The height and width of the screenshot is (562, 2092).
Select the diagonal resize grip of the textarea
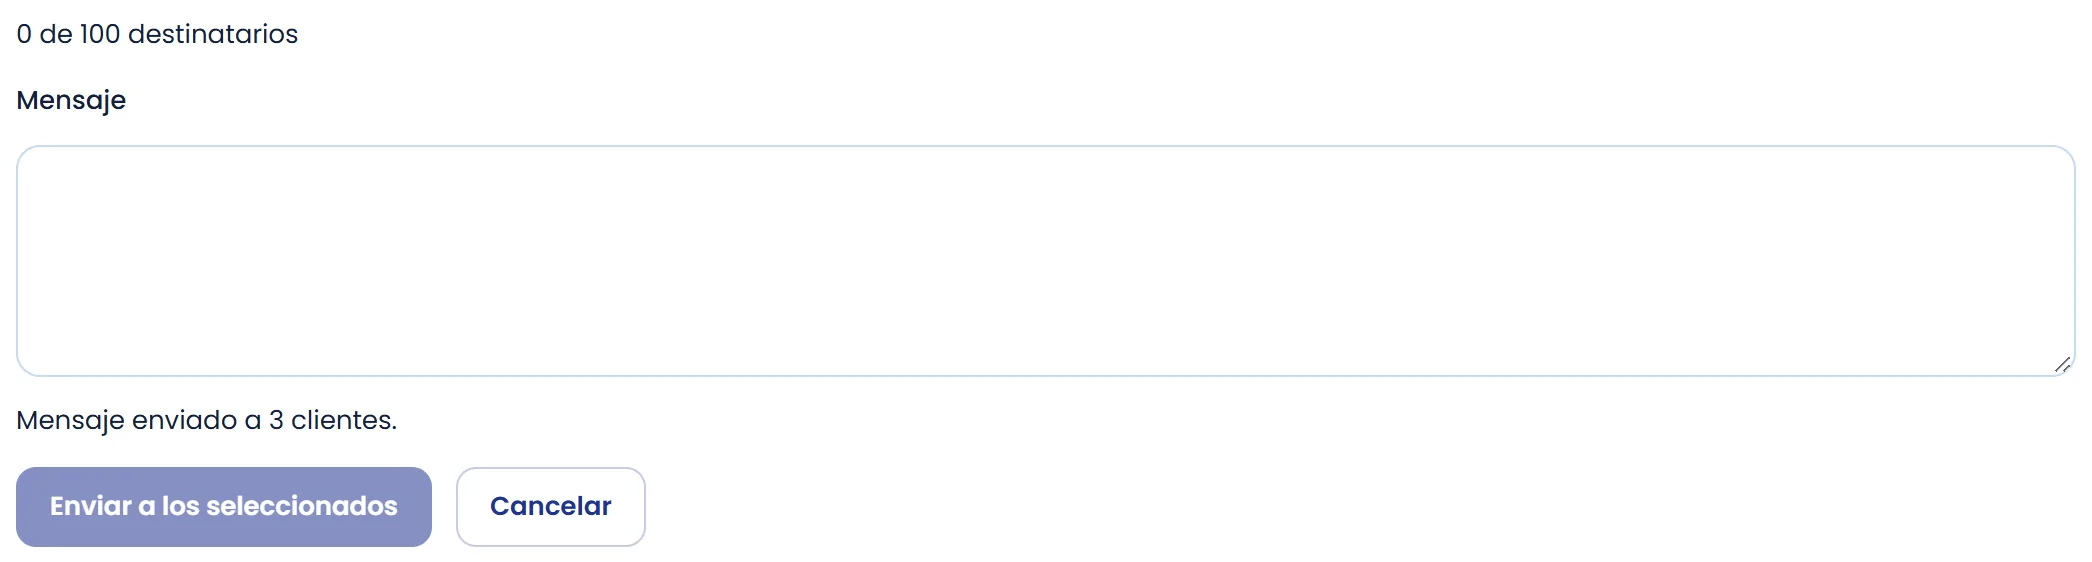(2062, 364)
